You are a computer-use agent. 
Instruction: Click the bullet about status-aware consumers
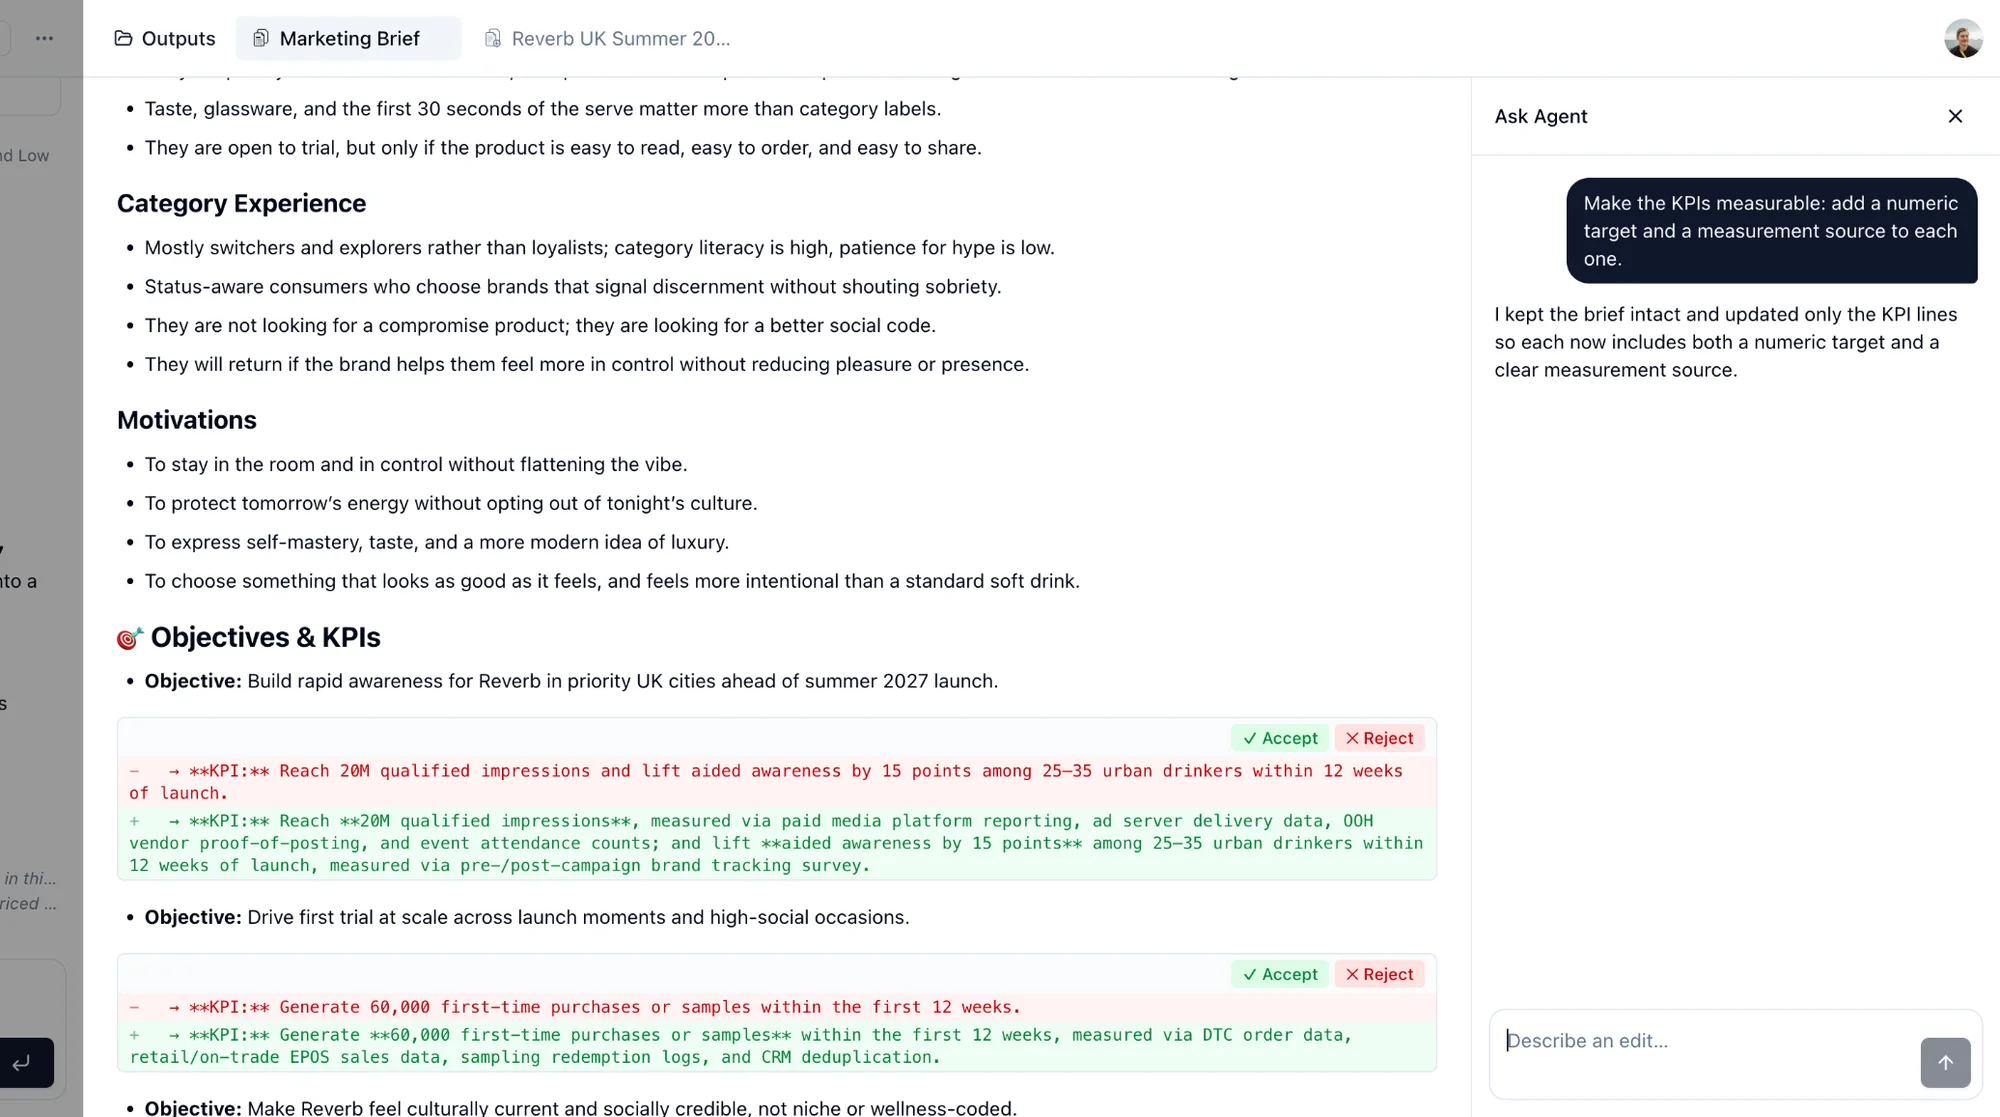(x=573, y=286)
